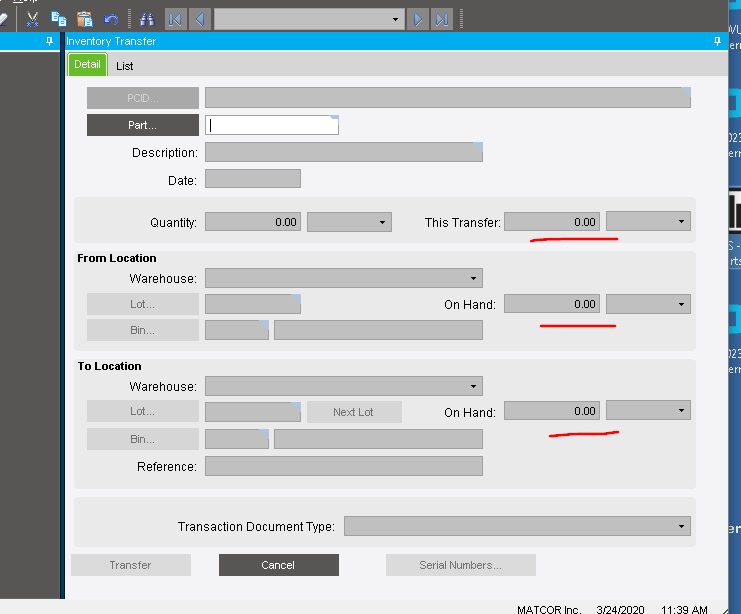The width and height of the screenshot is (741, 614).
Task: Click From Location Lot... button
Action: click(x=143, y=304)
